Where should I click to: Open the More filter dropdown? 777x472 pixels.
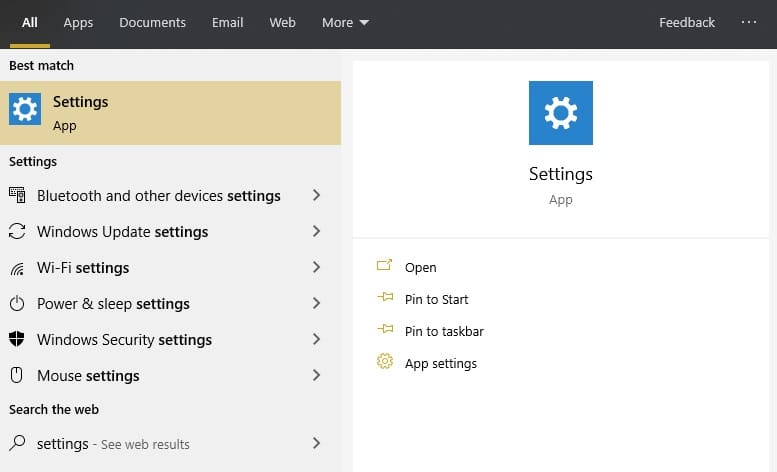345,22
